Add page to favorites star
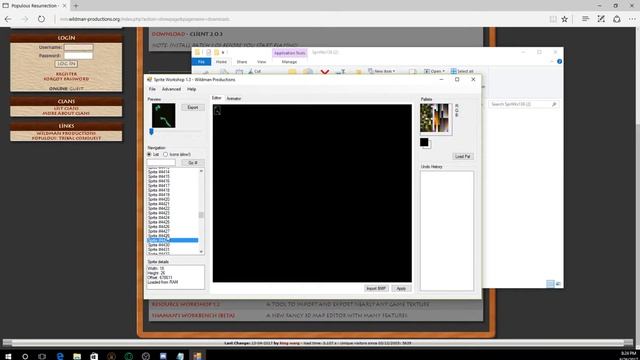This screenshot has height=360, width=640. 564,19
